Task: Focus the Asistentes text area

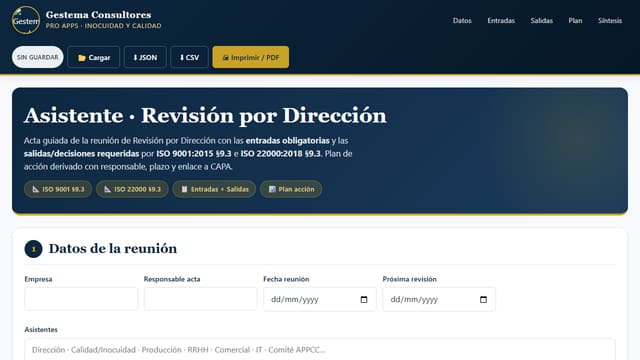Action: pyautogui.click(x=320, y=349)
